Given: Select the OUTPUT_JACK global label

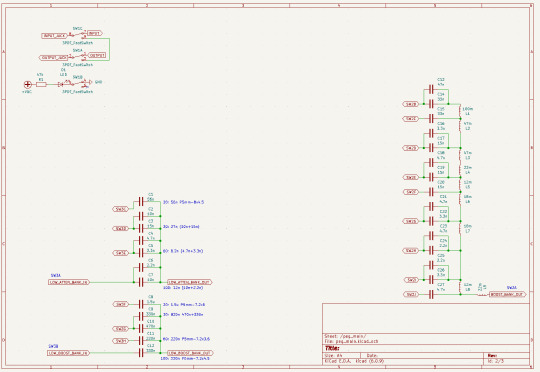Looking at the screenshot, I should coord(54,58).
